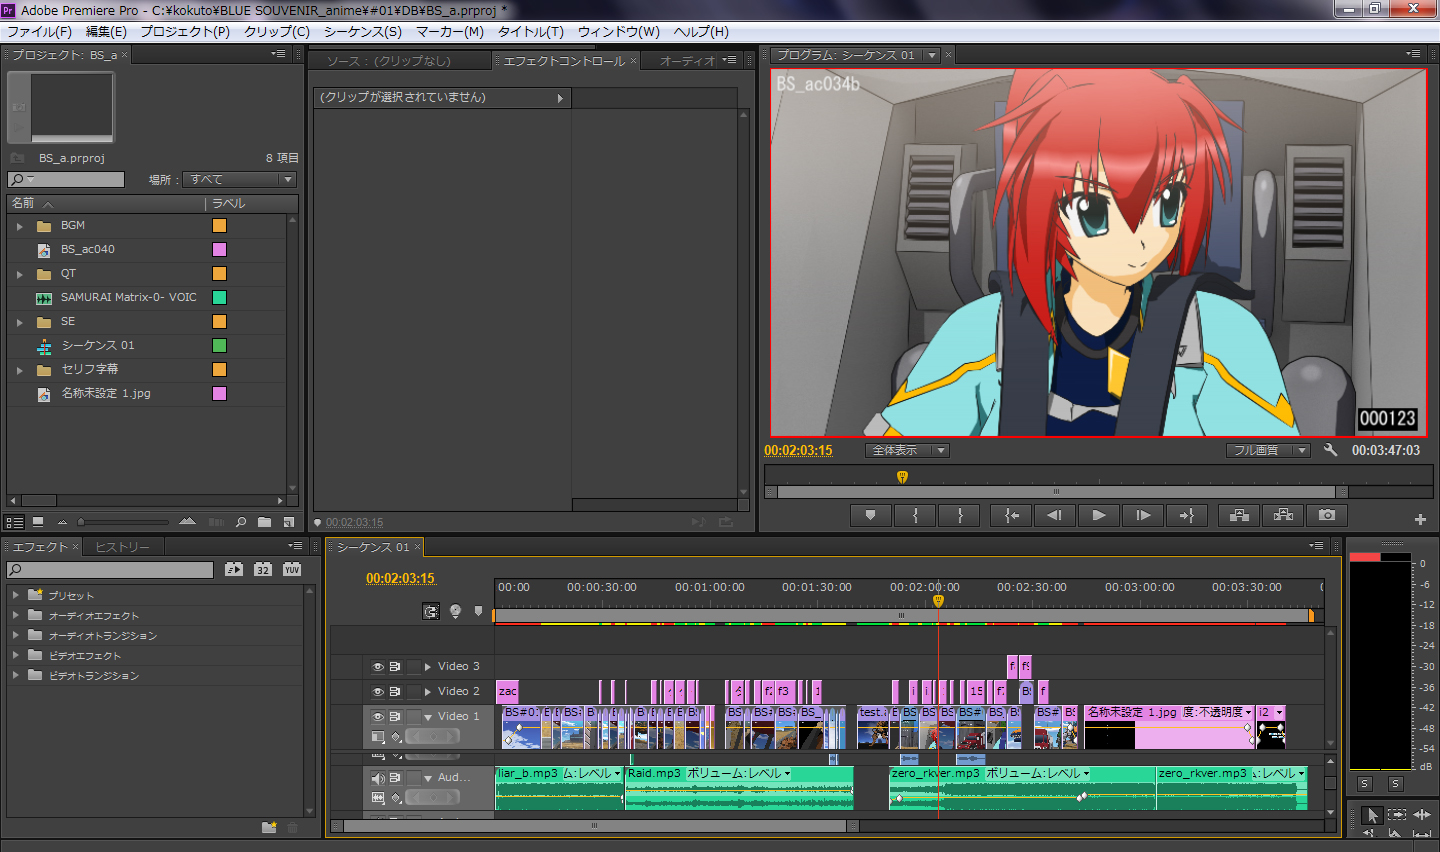This screenshot has width=1440, height=852.
Task: Switch to the エフェクトコントロール tab
Action: click(x=564, y=61)
